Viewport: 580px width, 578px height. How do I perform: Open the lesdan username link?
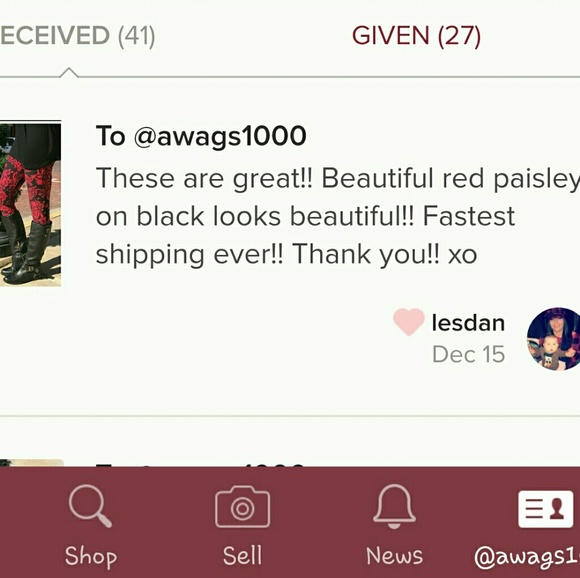[x=468, y=323]
